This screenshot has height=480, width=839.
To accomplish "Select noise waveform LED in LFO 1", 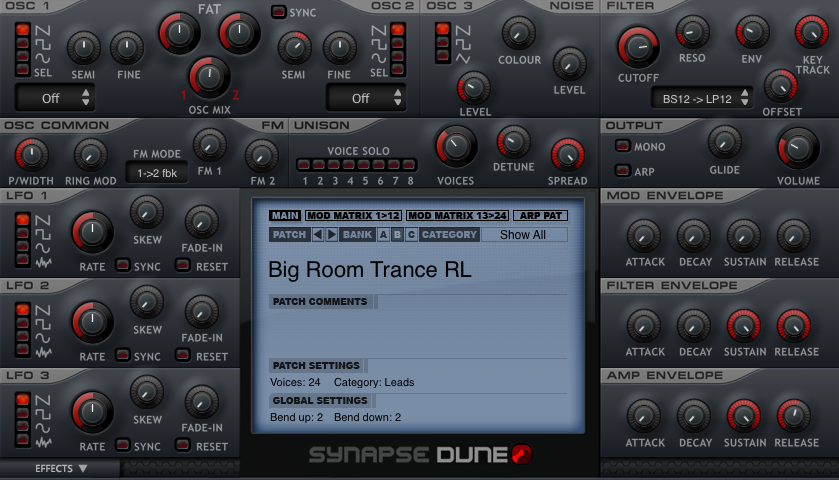I will point(22,260).
